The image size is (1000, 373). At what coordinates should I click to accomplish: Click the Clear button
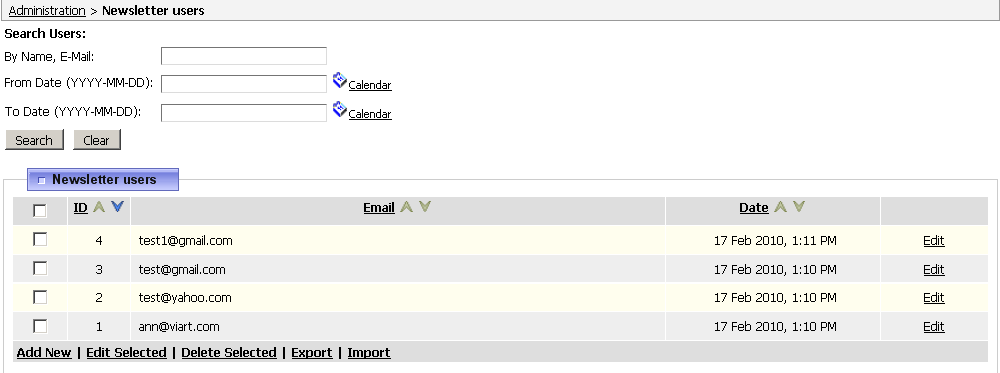point(96,140)
